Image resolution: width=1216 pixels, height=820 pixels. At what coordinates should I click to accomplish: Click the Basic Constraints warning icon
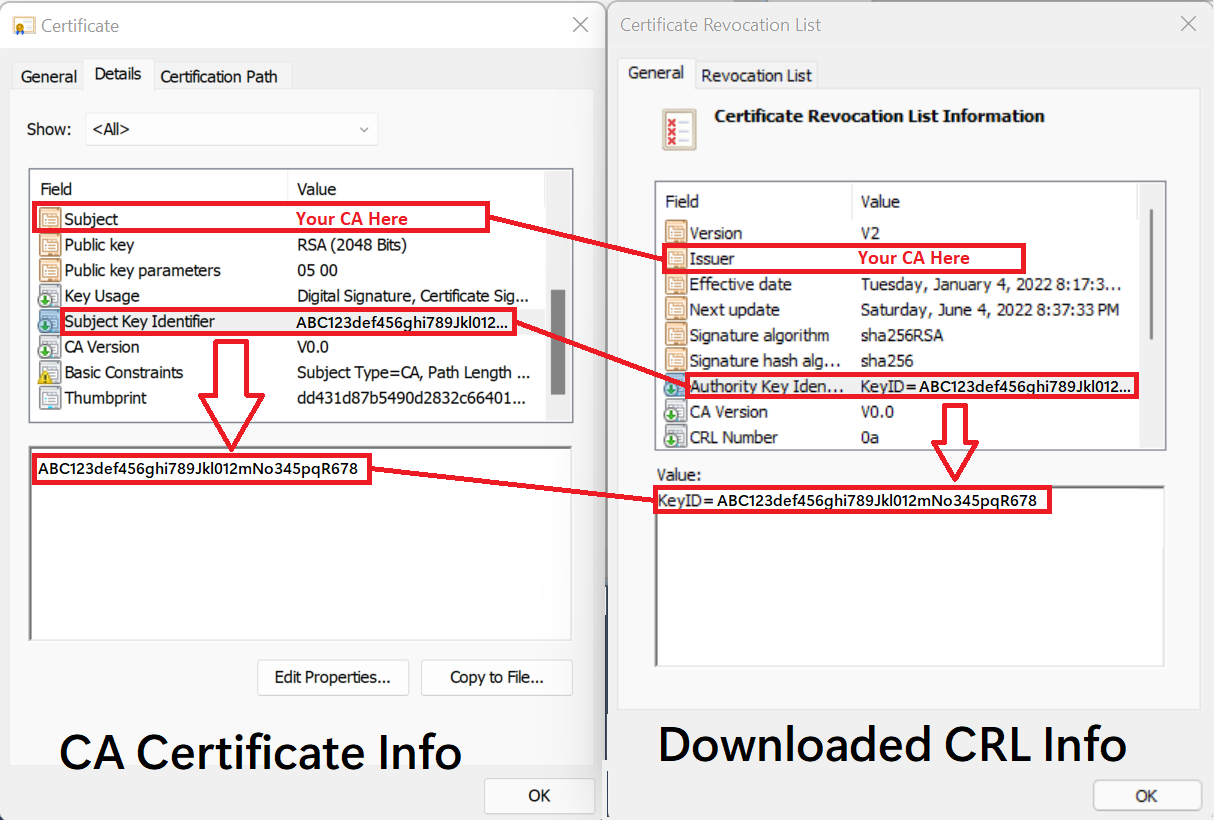pyautogui.click(x=50, y=373)
